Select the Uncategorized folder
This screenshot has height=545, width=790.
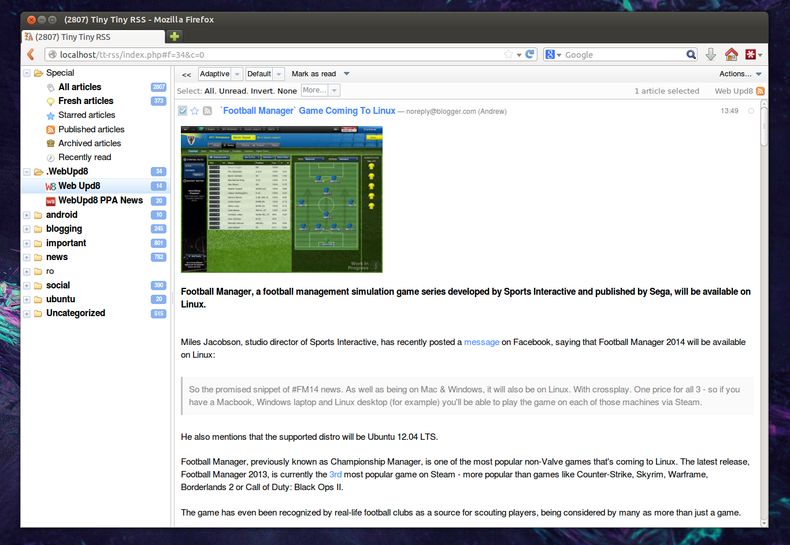click(76, 313)
